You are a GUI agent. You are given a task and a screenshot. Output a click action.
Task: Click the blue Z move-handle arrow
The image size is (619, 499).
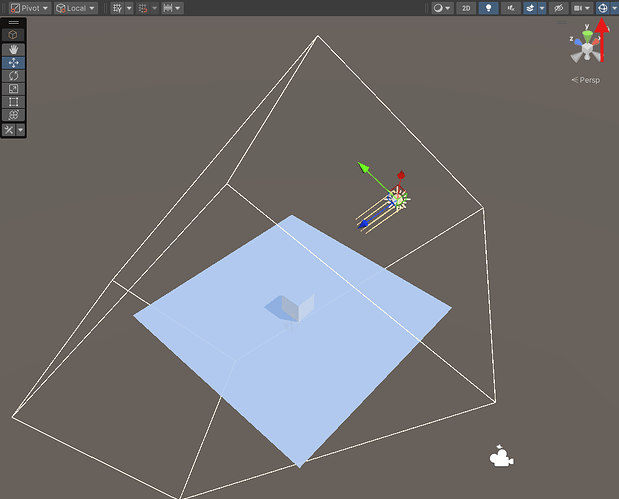(363, 224)
